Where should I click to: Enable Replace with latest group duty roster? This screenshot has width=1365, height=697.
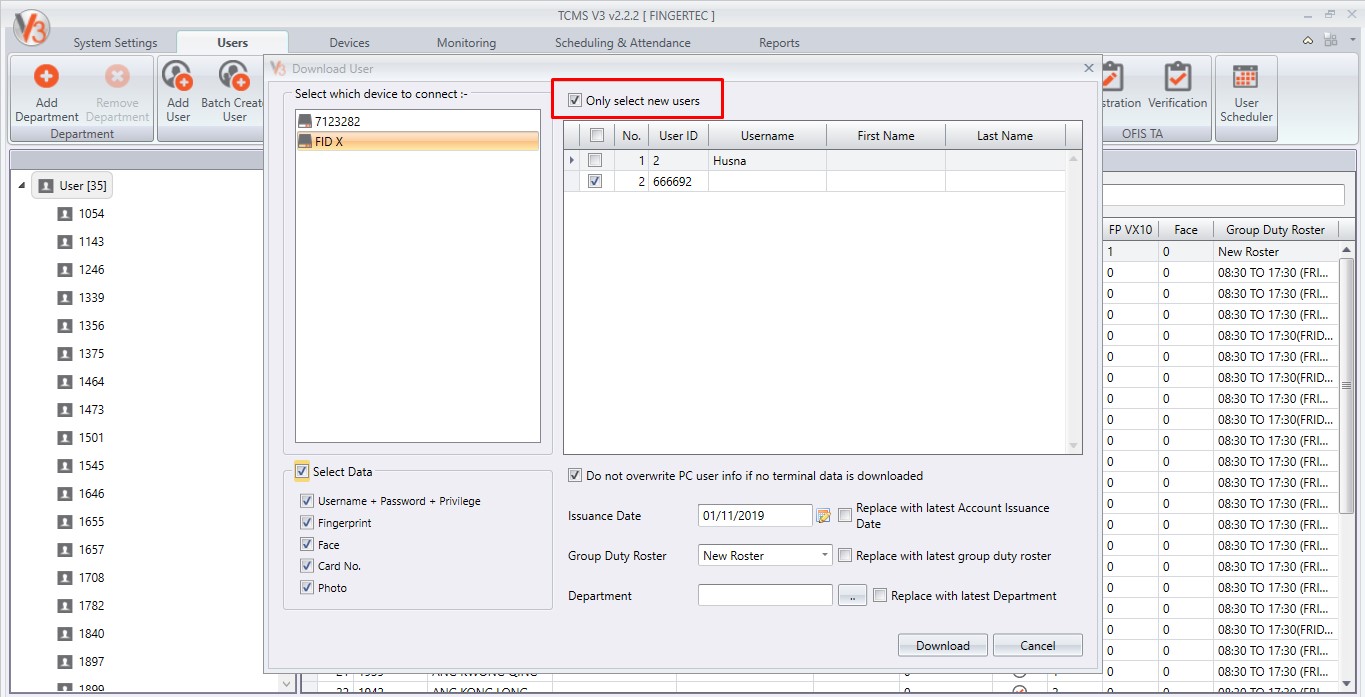tap(845, 555)
